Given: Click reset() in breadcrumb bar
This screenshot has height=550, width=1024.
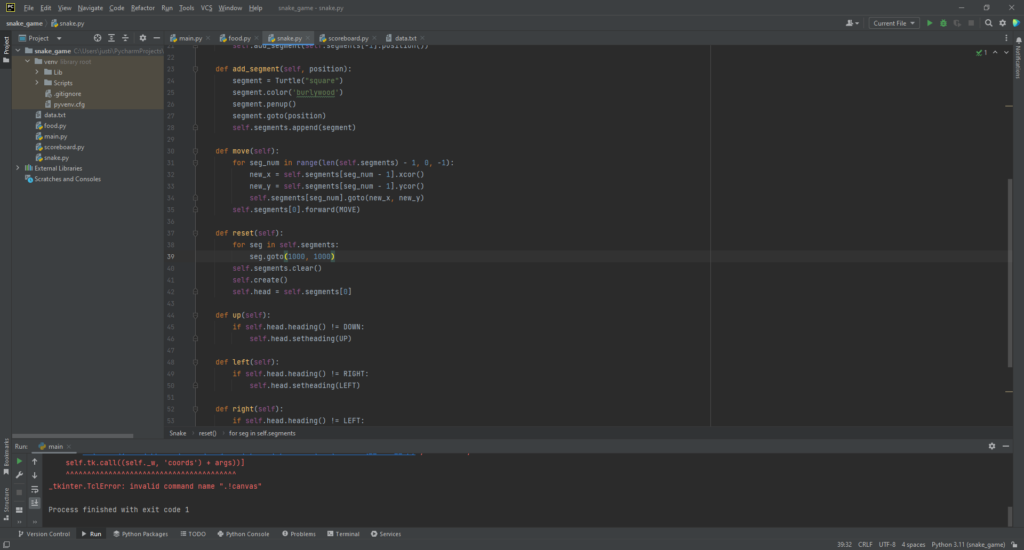Looking at the screenshot, I should coord(208,433).
